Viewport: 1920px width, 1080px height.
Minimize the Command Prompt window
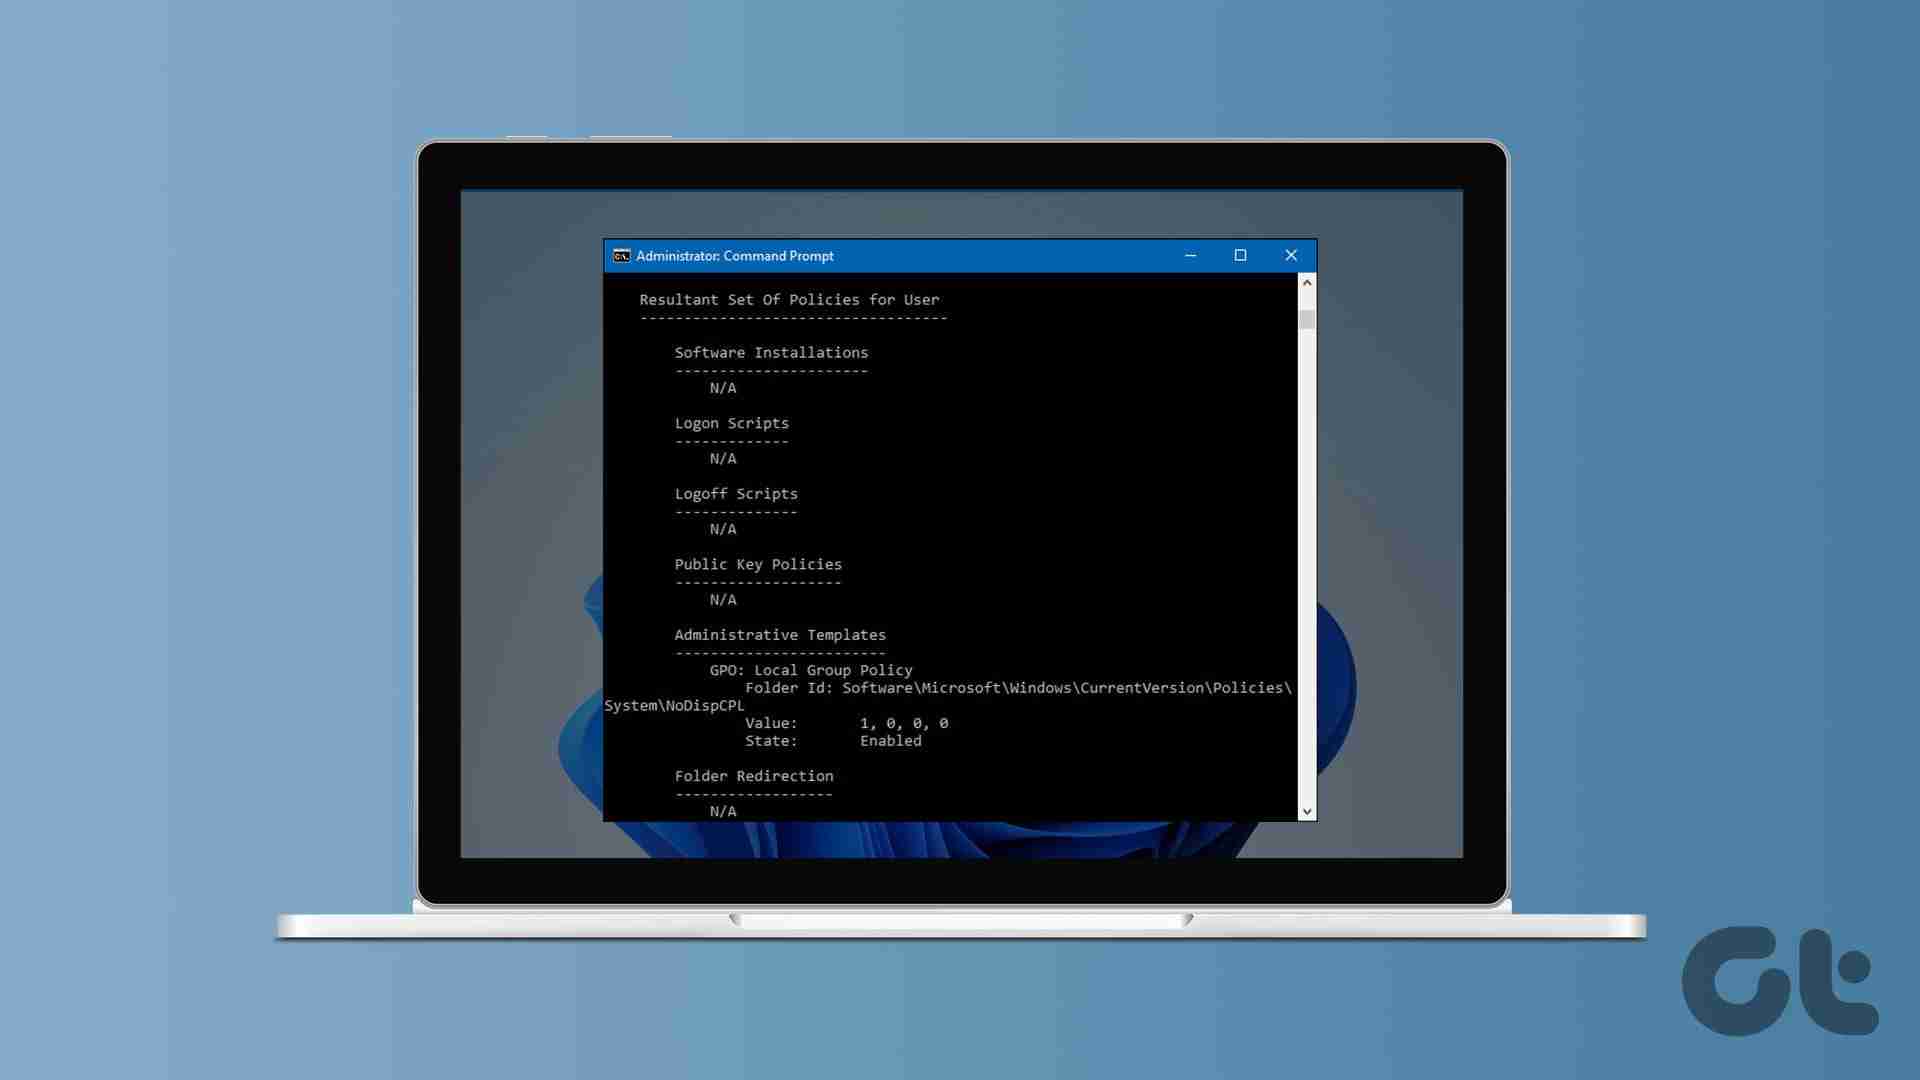click(1190, 256)
